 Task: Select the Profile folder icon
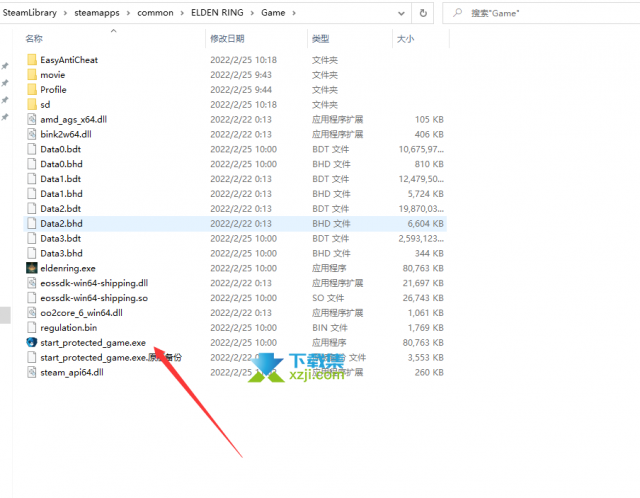tap(32, 89)
